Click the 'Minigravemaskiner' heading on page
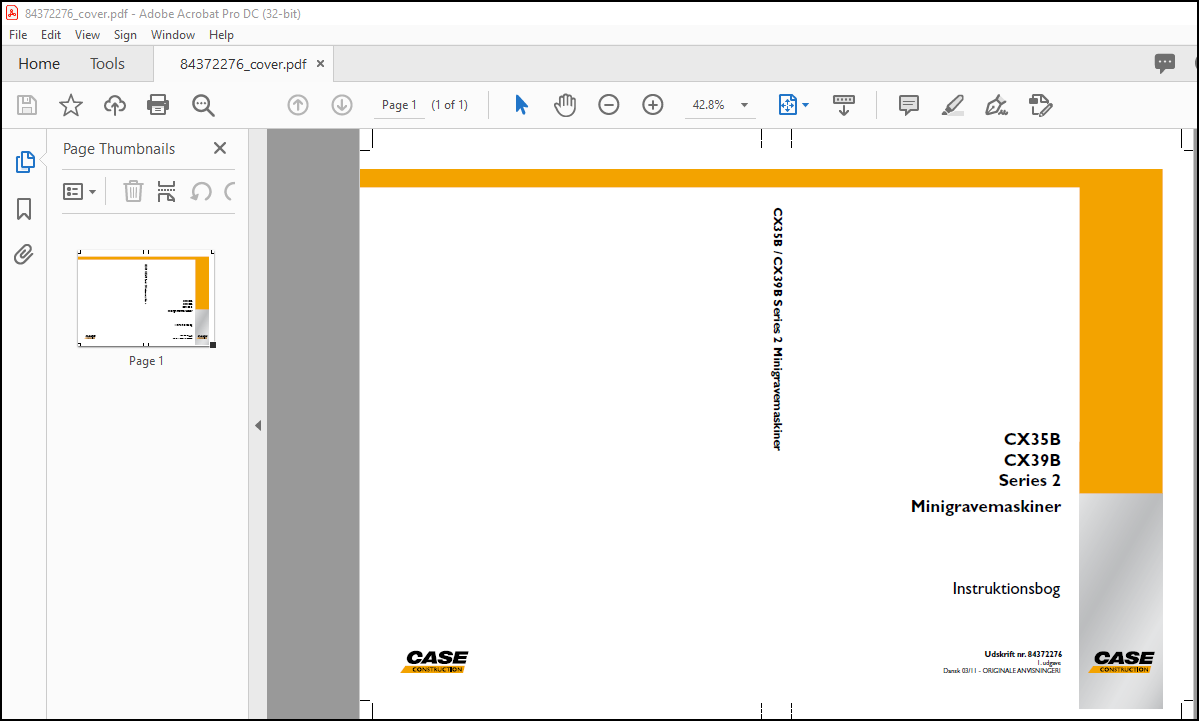This screenshot has width=1199, height=721. 986,506
